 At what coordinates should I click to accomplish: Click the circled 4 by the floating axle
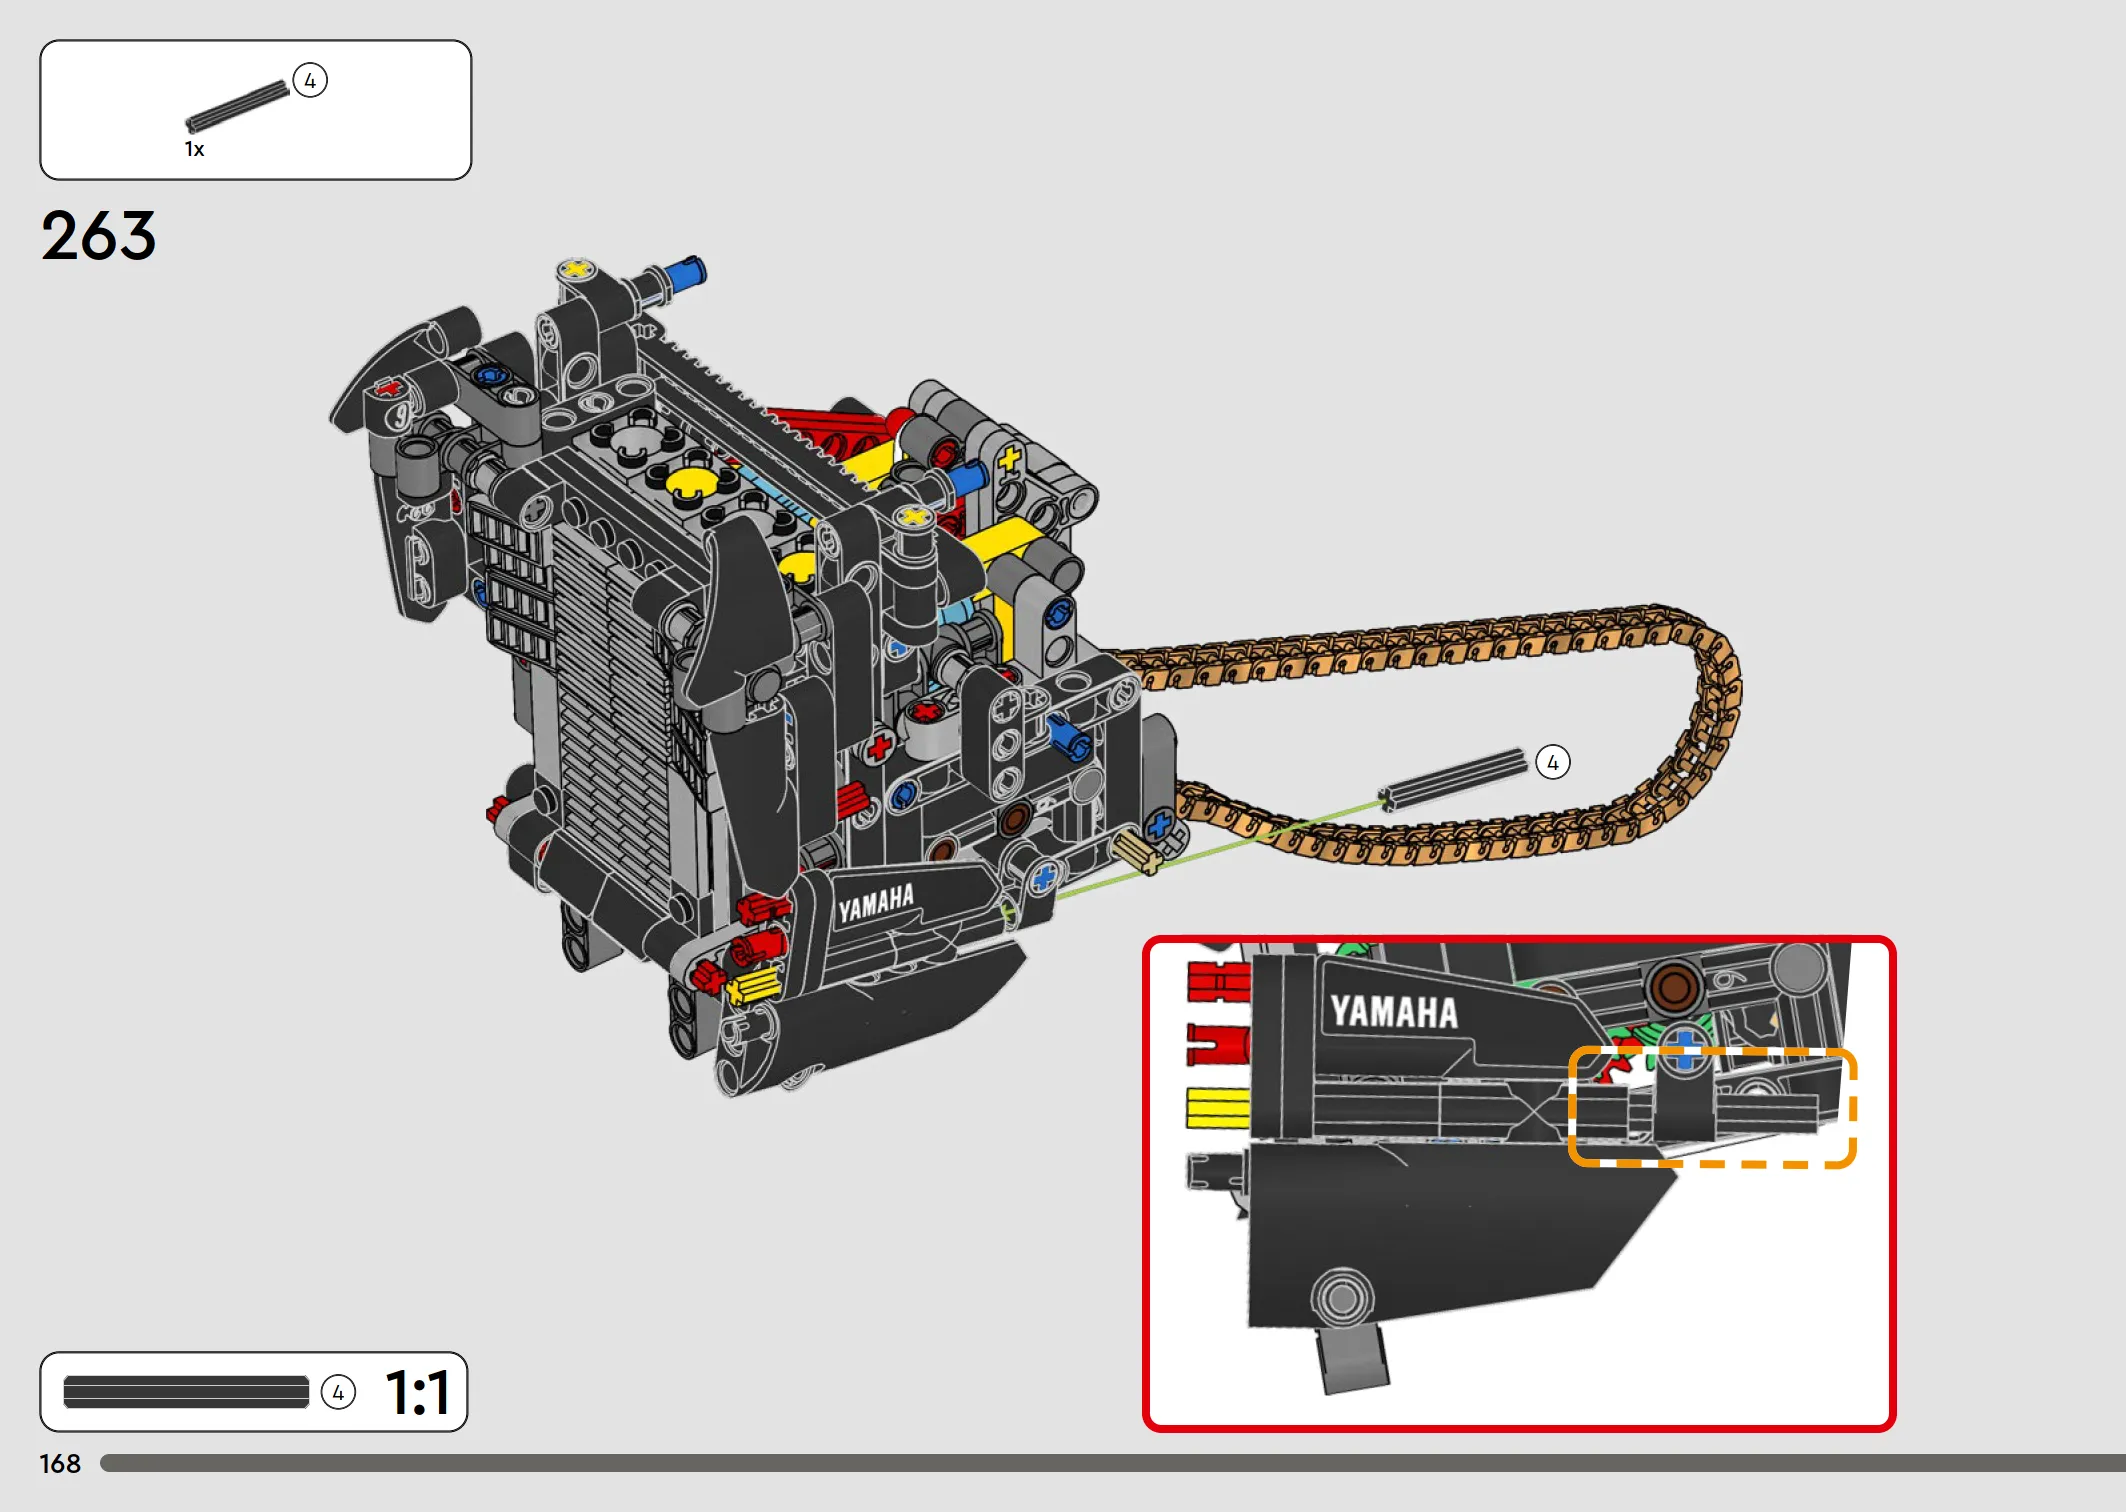pos(1552,763)
